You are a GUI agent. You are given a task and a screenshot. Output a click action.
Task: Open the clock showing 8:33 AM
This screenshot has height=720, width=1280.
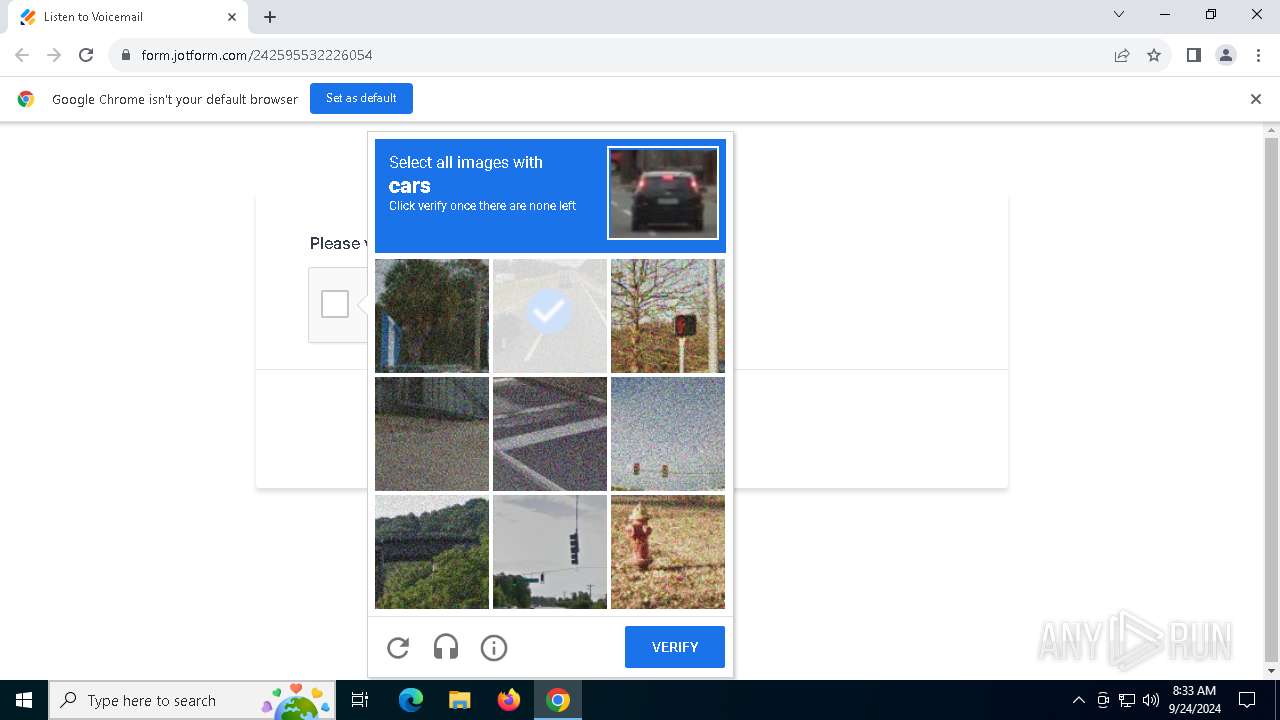(1194, 700)
